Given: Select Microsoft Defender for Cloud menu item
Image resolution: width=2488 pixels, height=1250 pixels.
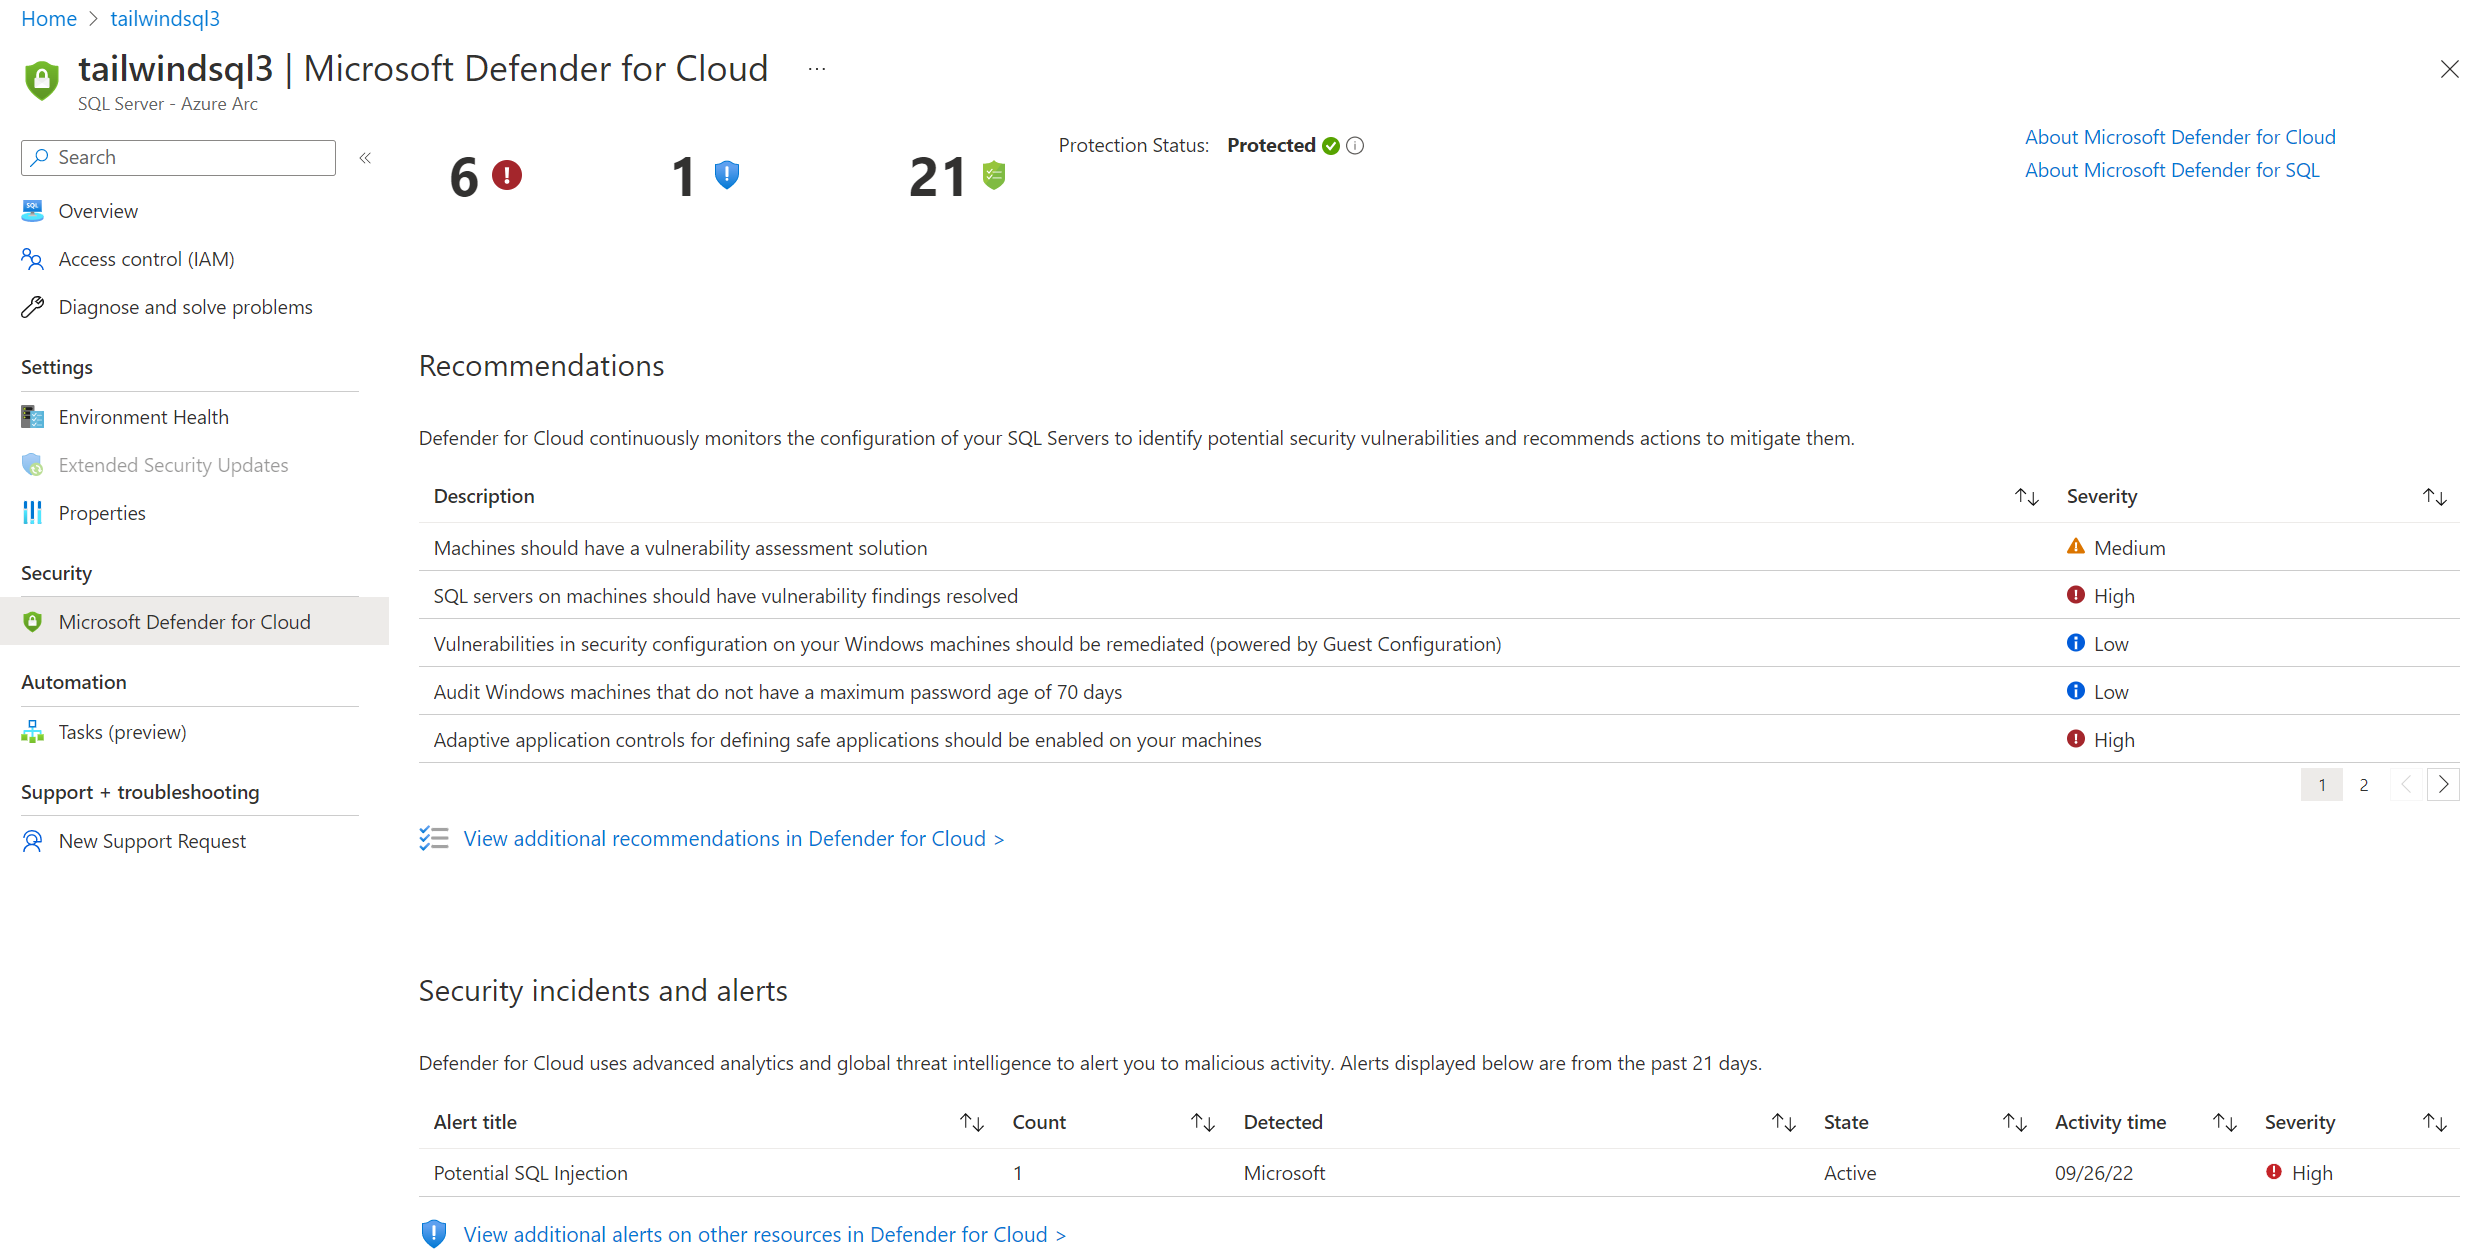Looking at the screenshot, I should click(x=185, y=622).
